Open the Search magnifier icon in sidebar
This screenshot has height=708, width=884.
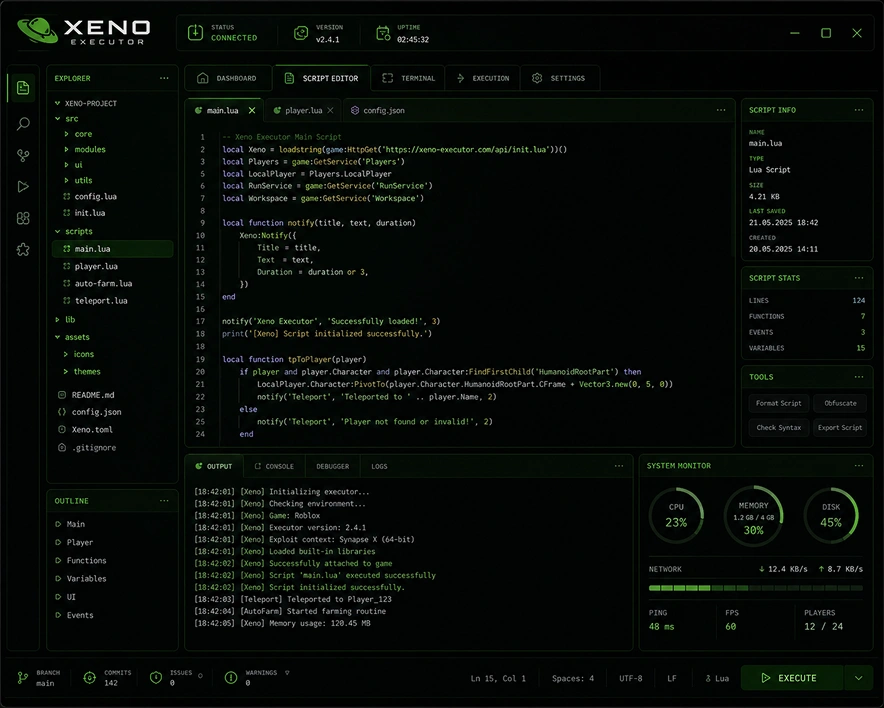[x=23, y=123]
